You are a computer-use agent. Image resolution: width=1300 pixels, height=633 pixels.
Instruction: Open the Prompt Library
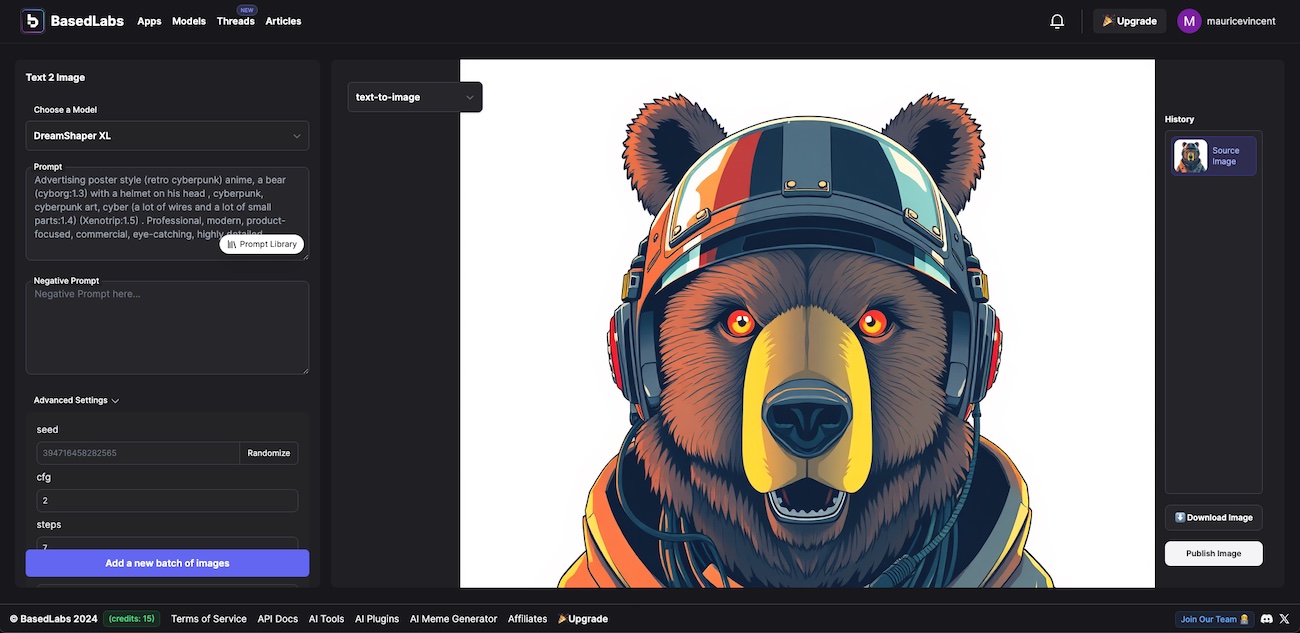click(262, 244)
